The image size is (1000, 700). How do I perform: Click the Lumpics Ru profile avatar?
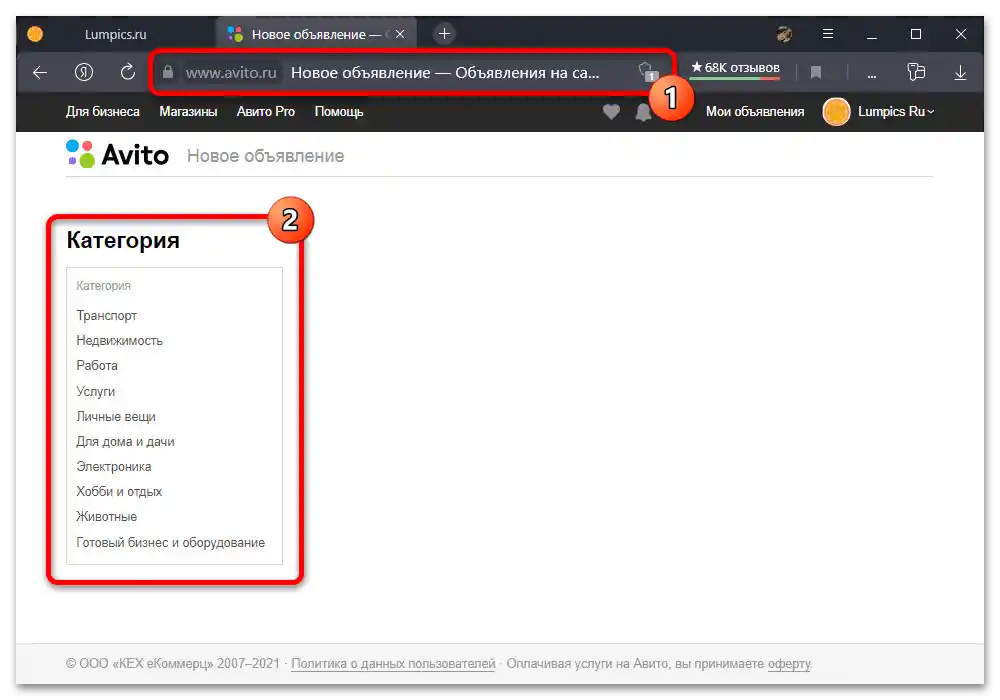point(836,112)
